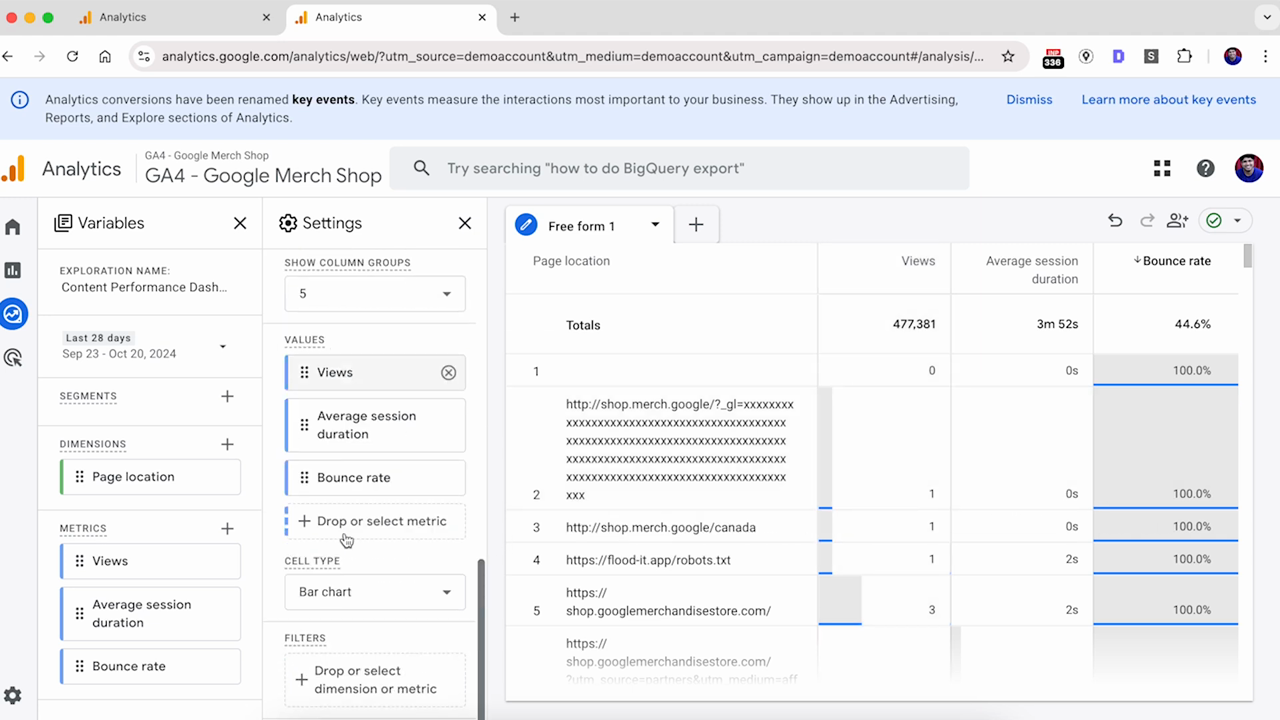Add a new exploration tab
Viewport: 1280px width, 720px height.
tap(696, 225)
